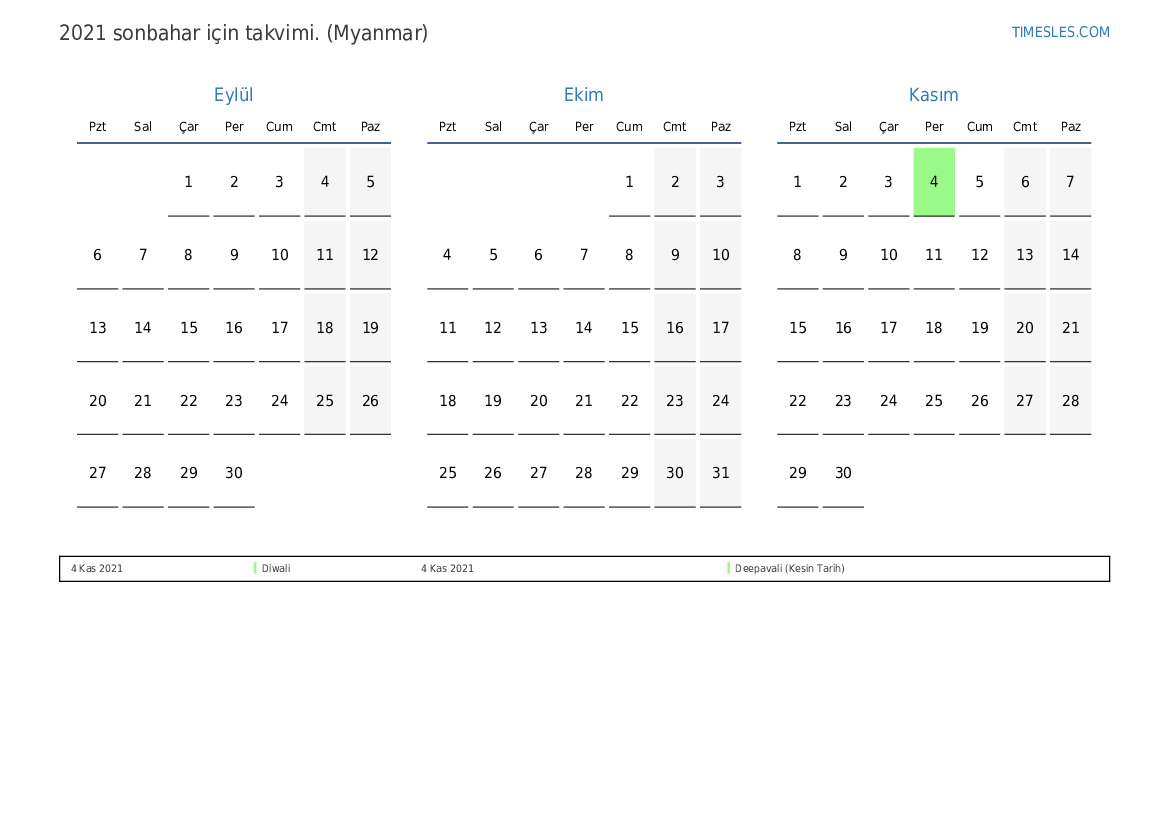The height and width of the screenshot is (827, 1169).
Task: Select 1 Kasım in the calendar
Action: point(798,182)
